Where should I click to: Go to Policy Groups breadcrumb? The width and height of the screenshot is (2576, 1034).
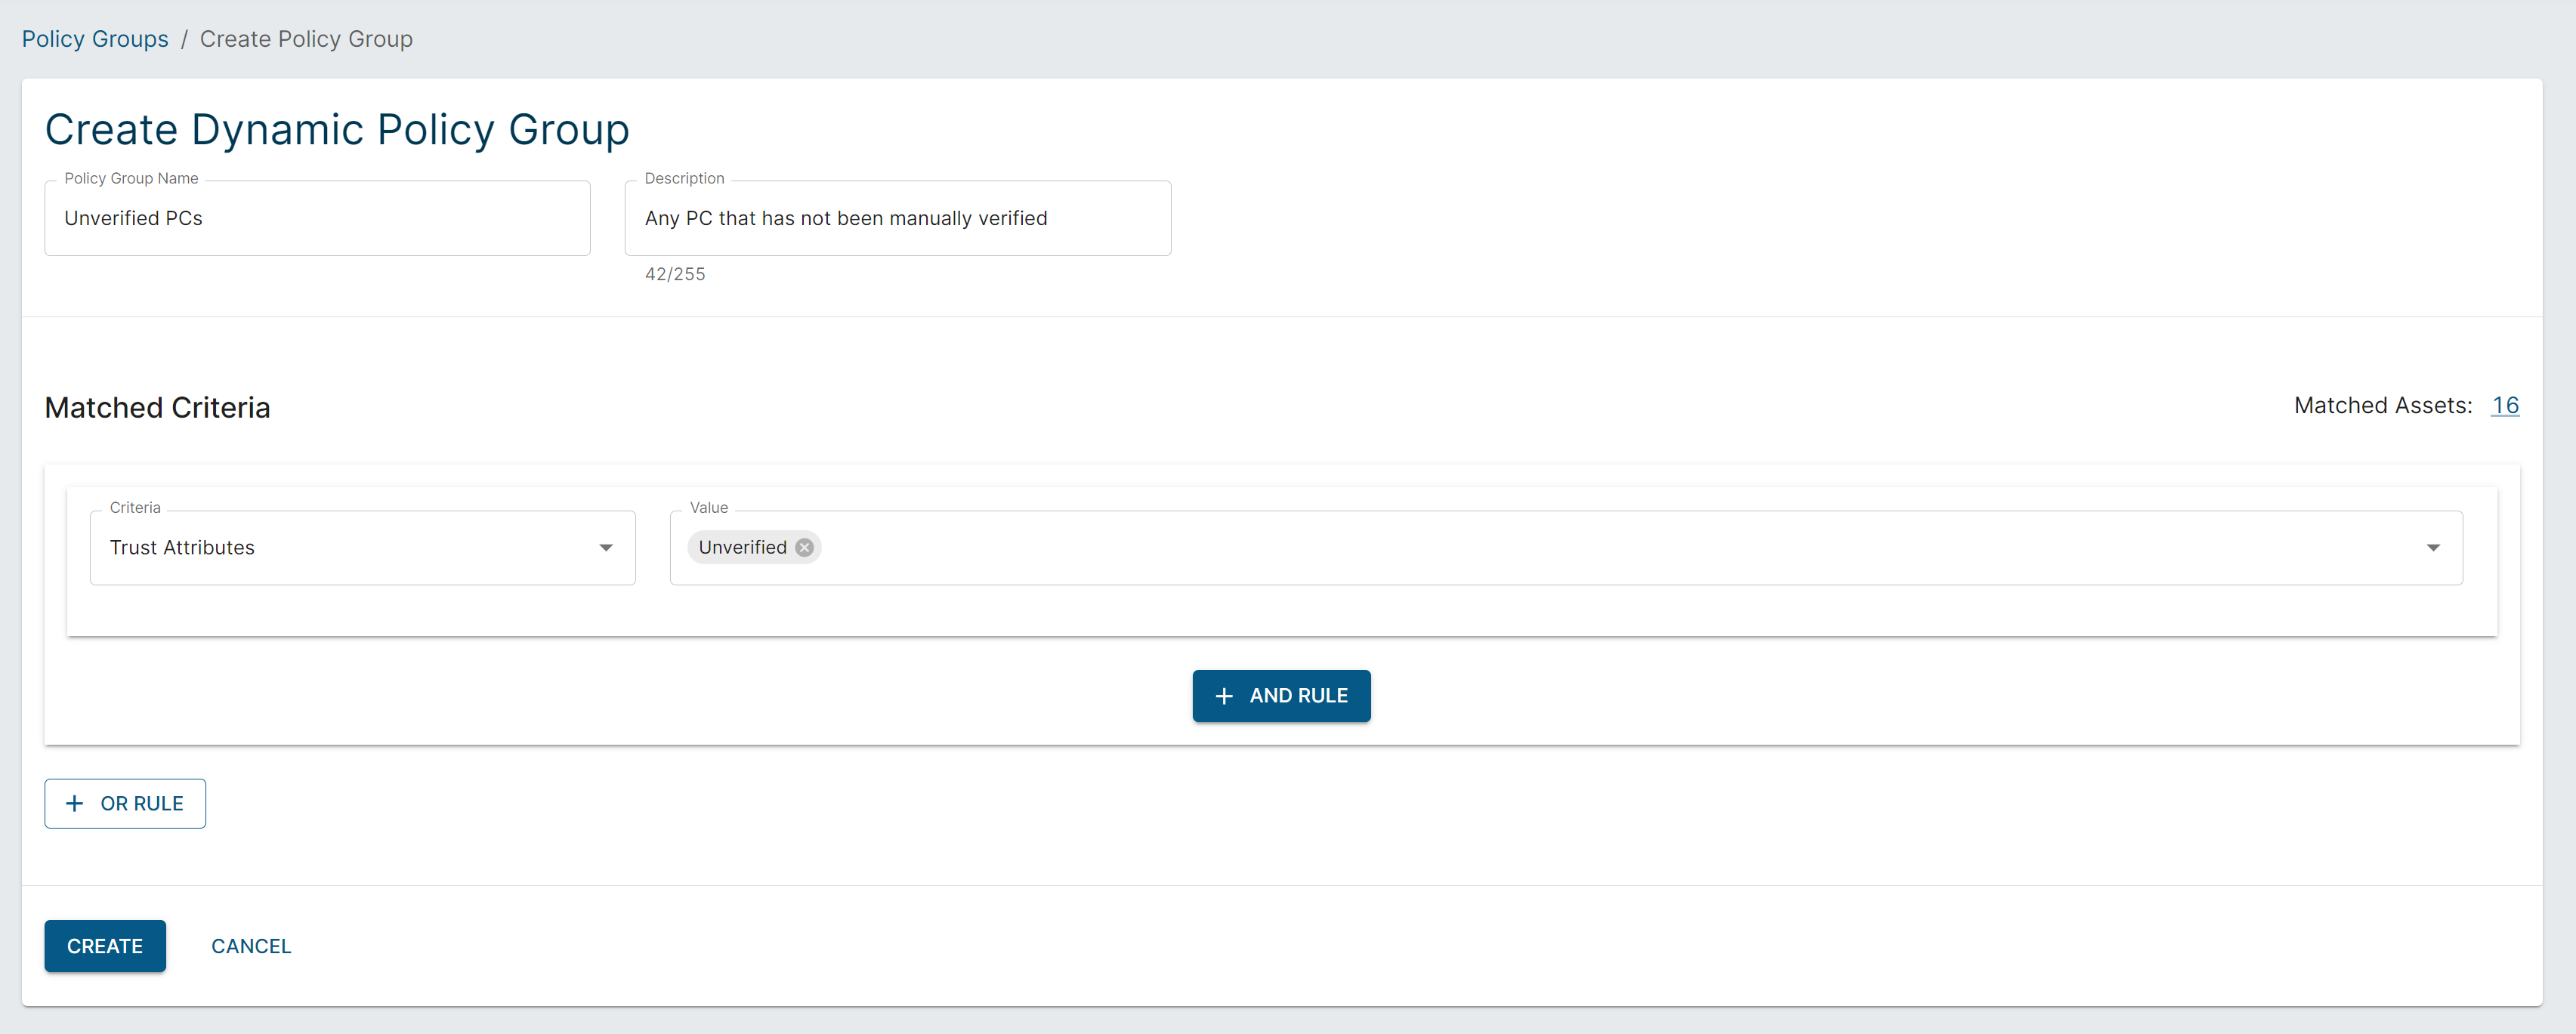pyautogui.click(x=95, y=39)
